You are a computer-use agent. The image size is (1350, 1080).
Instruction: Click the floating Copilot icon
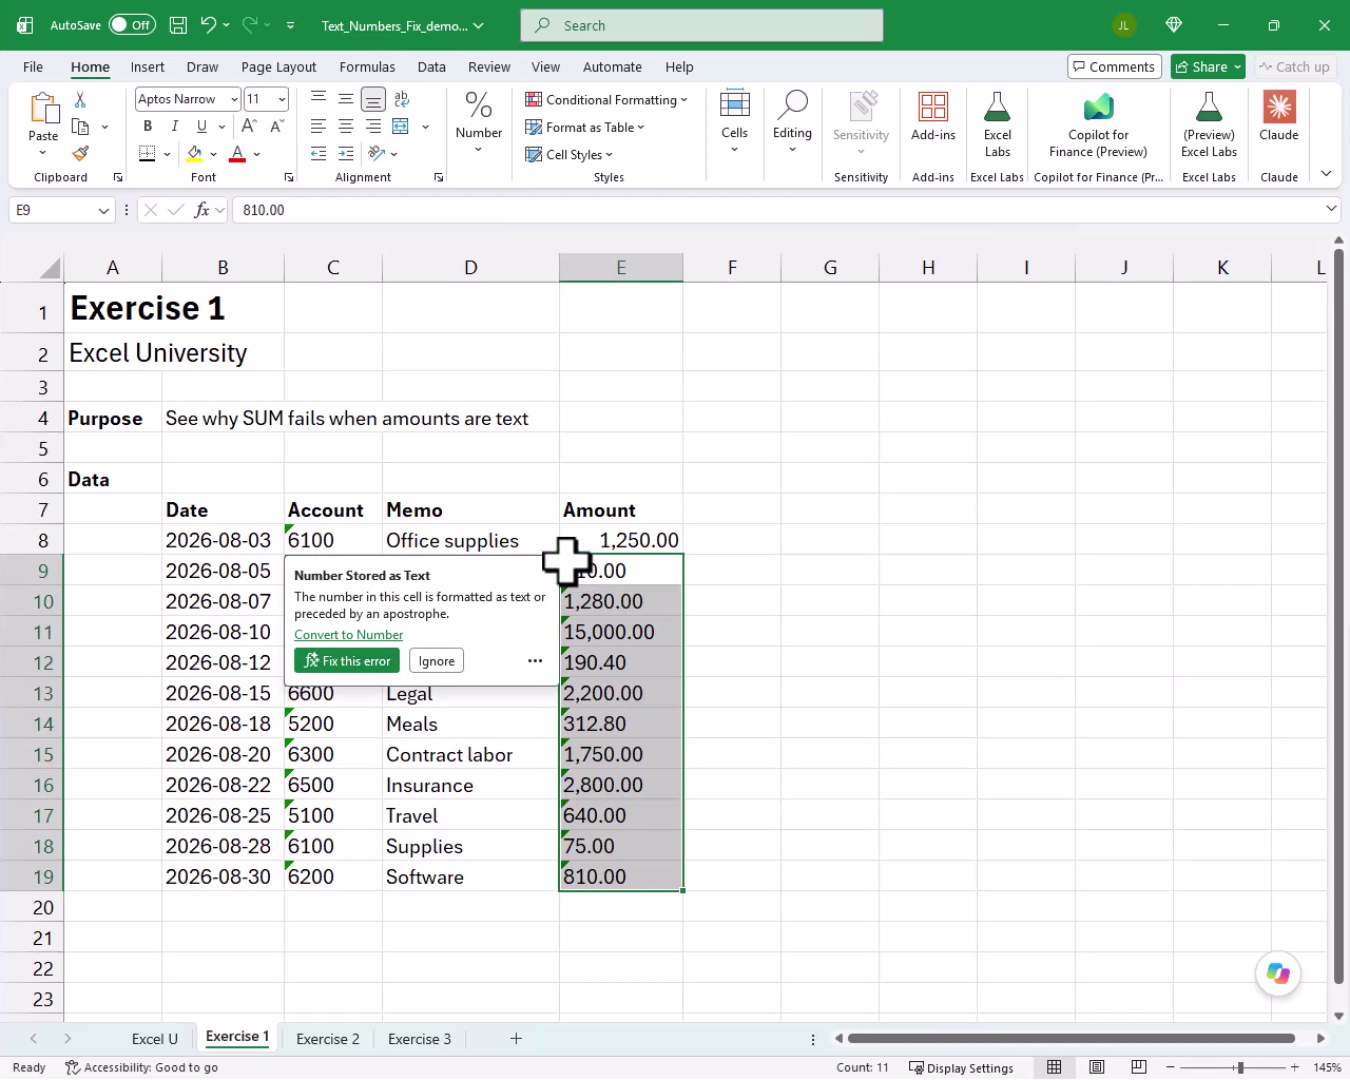pos(1278,973)
